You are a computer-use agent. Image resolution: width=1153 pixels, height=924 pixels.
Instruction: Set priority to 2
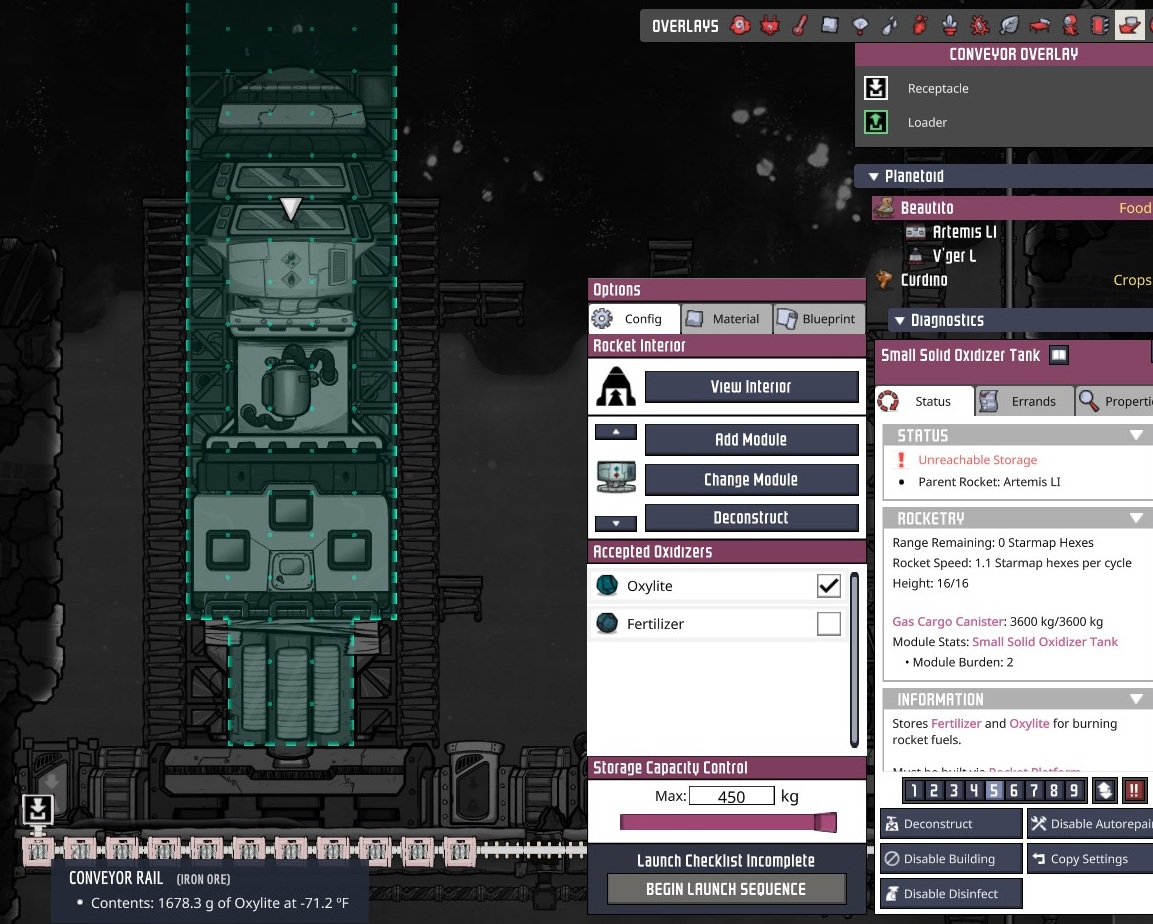tap(933, 790)
